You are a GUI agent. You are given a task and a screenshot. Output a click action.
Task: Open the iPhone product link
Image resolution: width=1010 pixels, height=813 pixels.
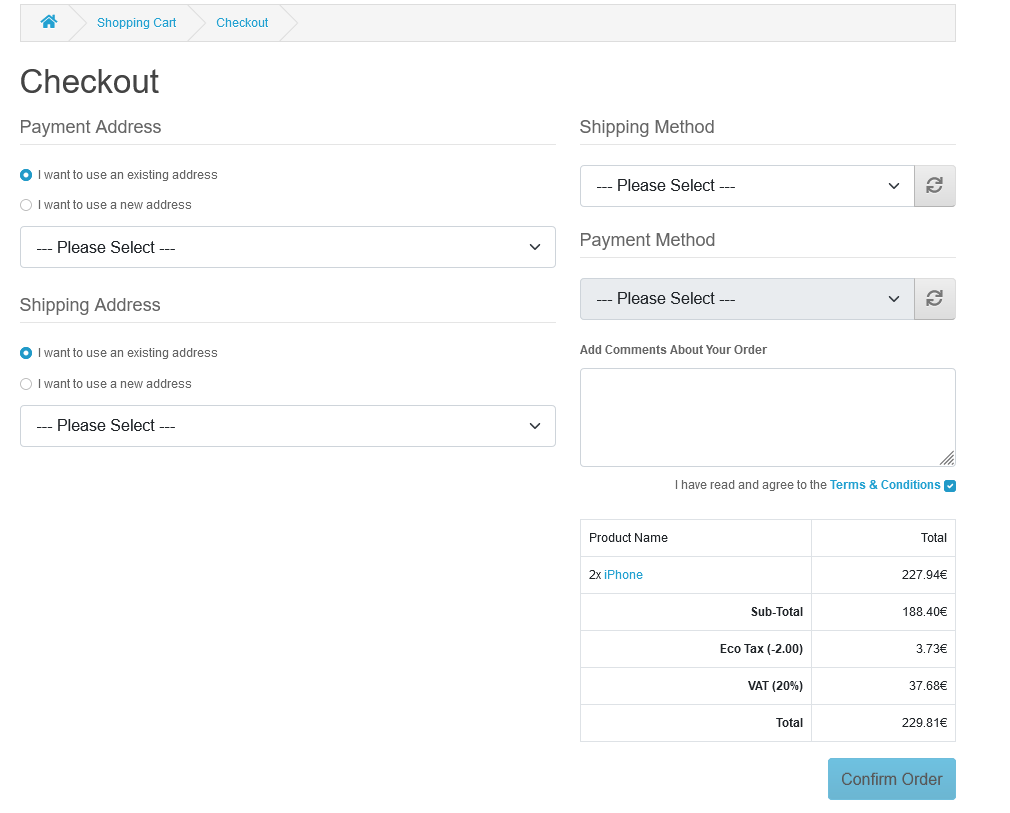pyautogui.click(x=623, y=574)
